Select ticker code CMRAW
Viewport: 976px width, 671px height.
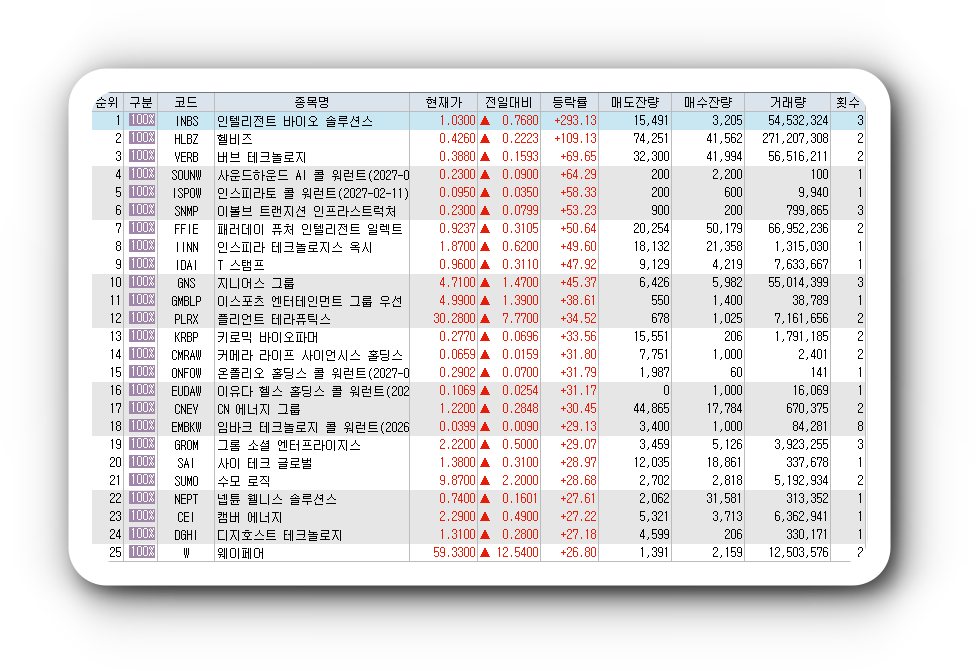pyautogui.click(x=186, y=355)
